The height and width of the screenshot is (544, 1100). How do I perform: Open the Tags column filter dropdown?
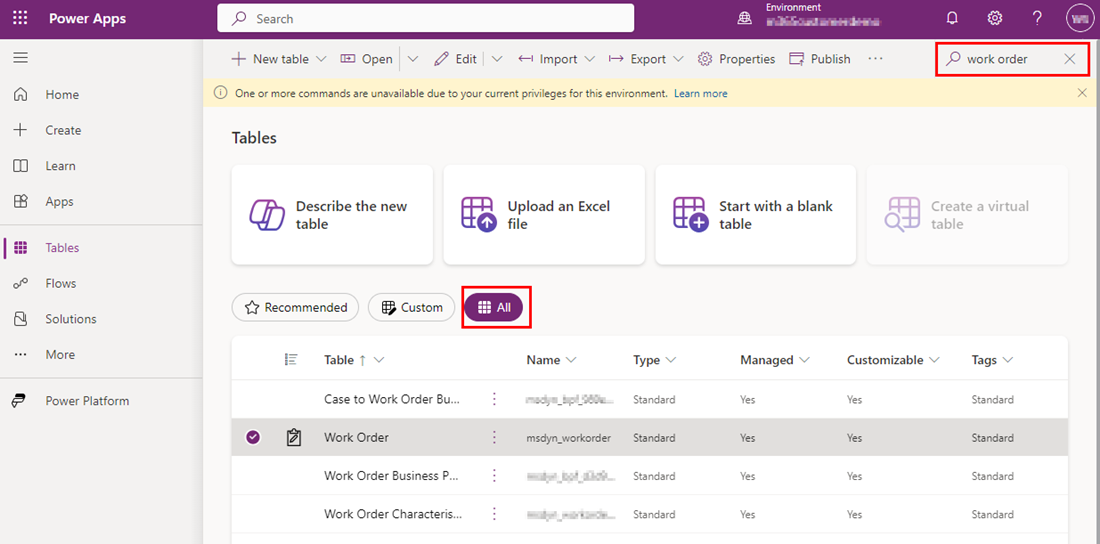(1007, 360)
